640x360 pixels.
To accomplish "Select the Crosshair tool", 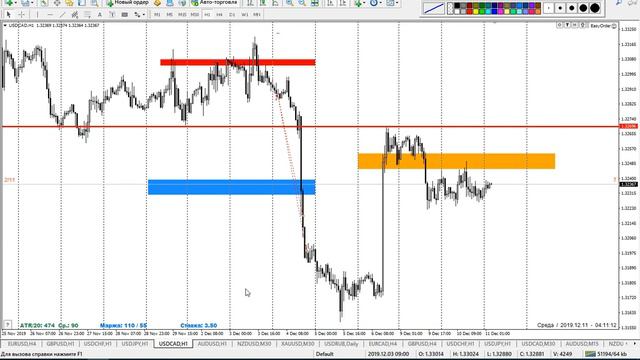I will point(22,15).
